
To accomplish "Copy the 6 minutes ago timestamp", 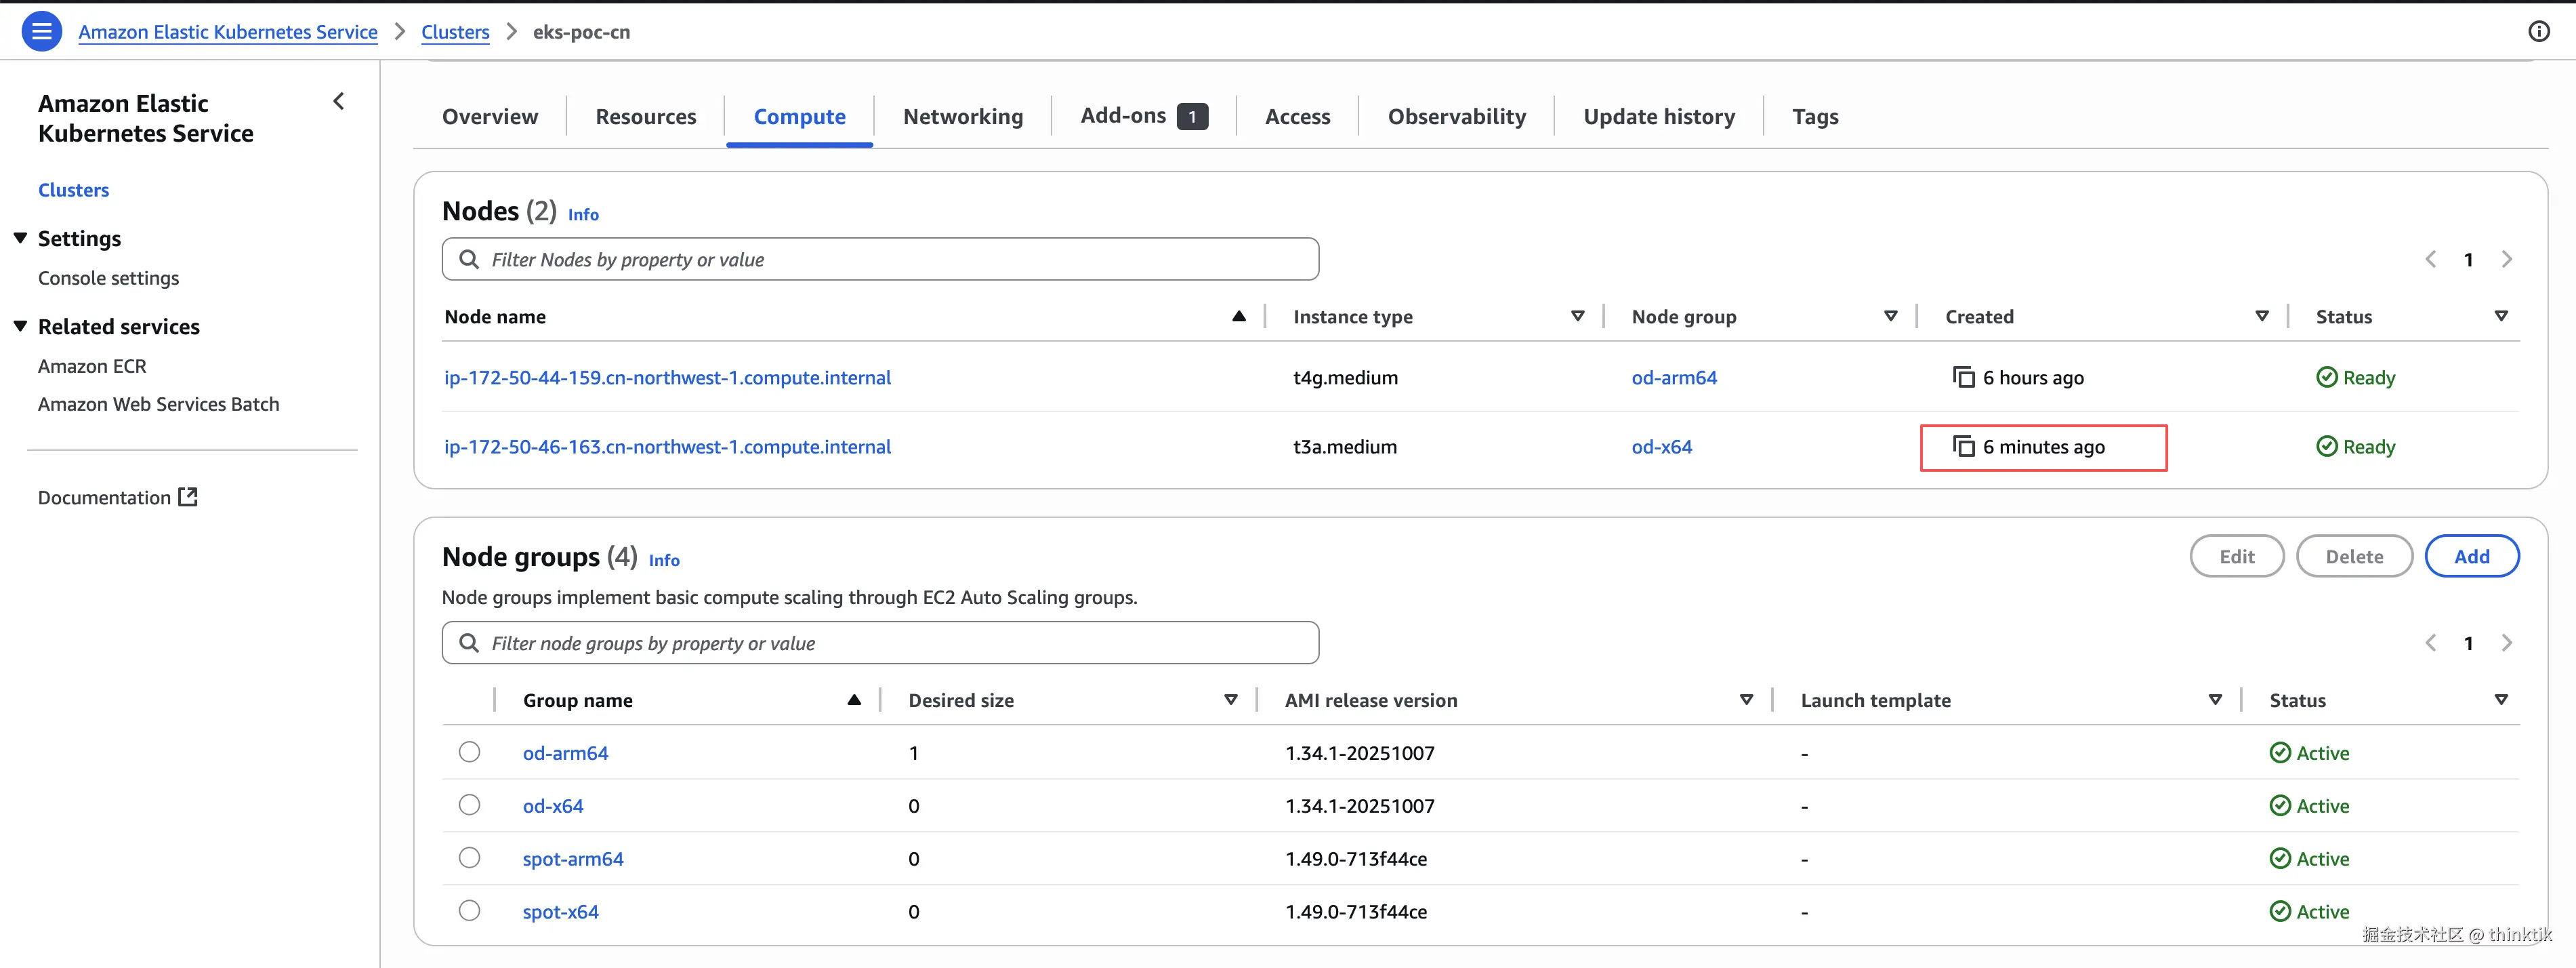I will click(x=1963, y=446).
